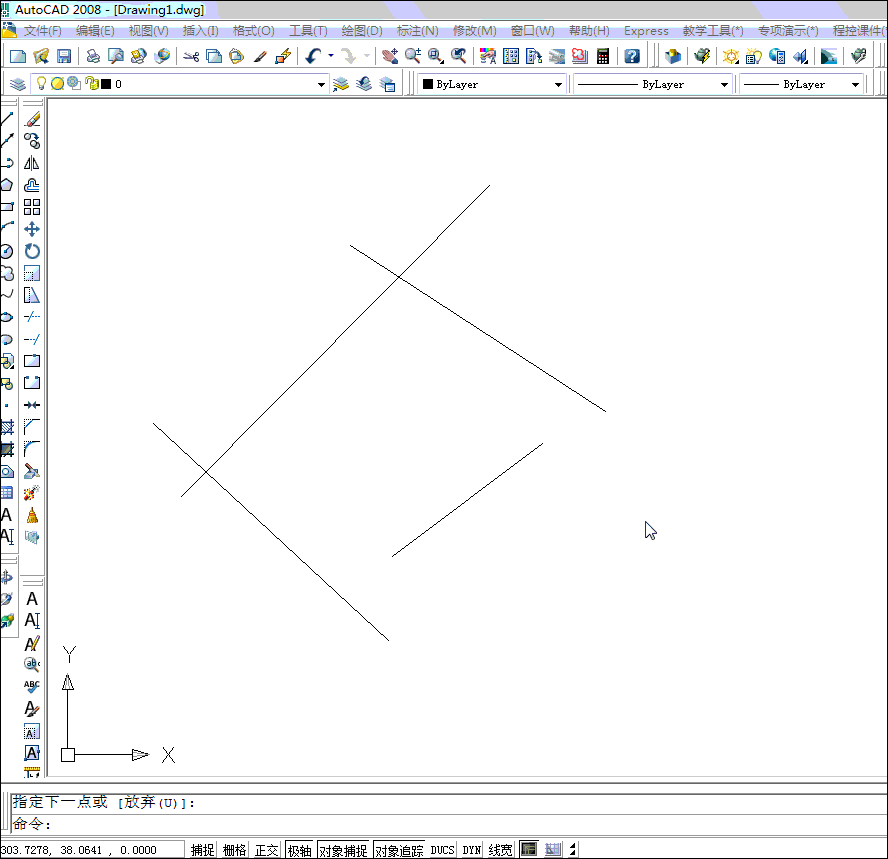Open the Layer Properties Manager icon
This screenshot has width=888, height=859.
click(18, 84)
